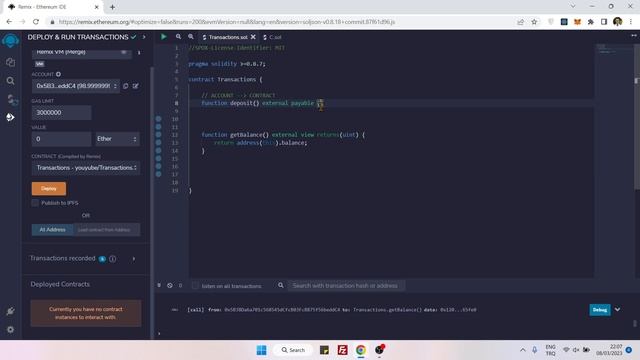
Task: Open the Plugin Manager
Action: click(11, 311)
